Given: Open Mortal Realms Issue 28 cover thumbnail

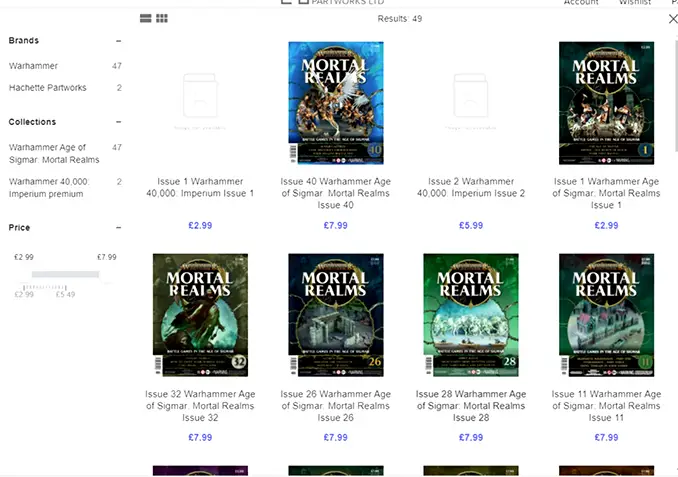Looking at the screenshot, I should pos(471,315).
